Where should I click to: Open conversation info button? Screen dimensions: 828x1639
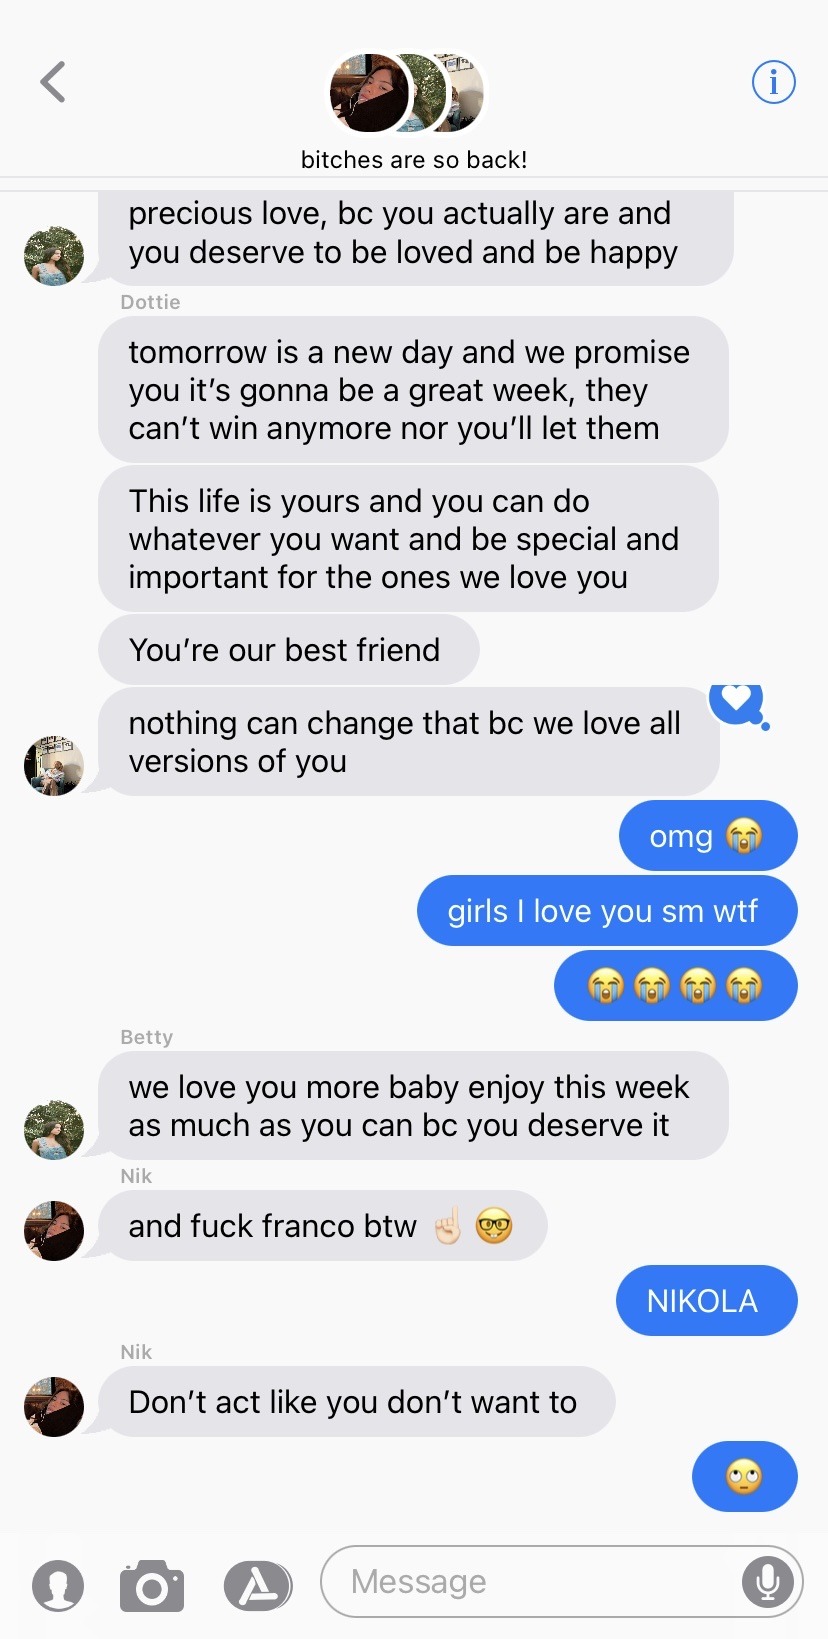773,82
